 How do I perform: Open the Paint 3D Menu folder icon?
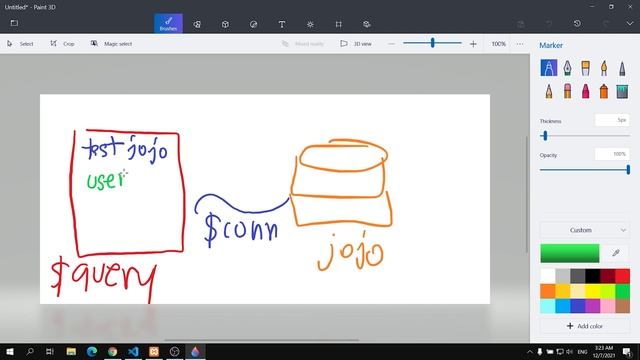pyautogui.click(x=14, y=23)
